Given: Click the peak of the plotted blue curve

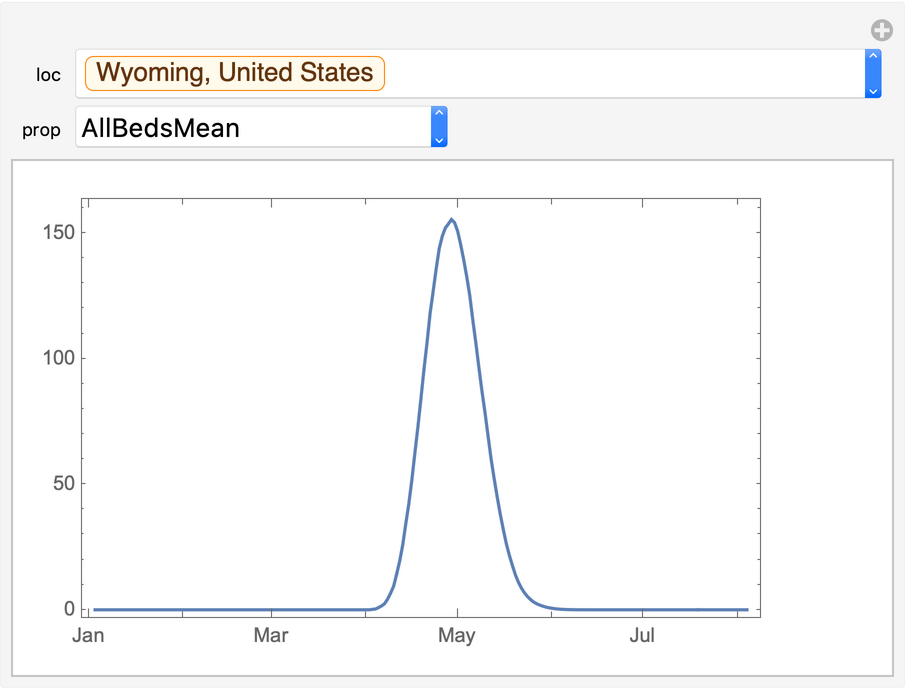Looking at the screenshot, I should [452, 220].
